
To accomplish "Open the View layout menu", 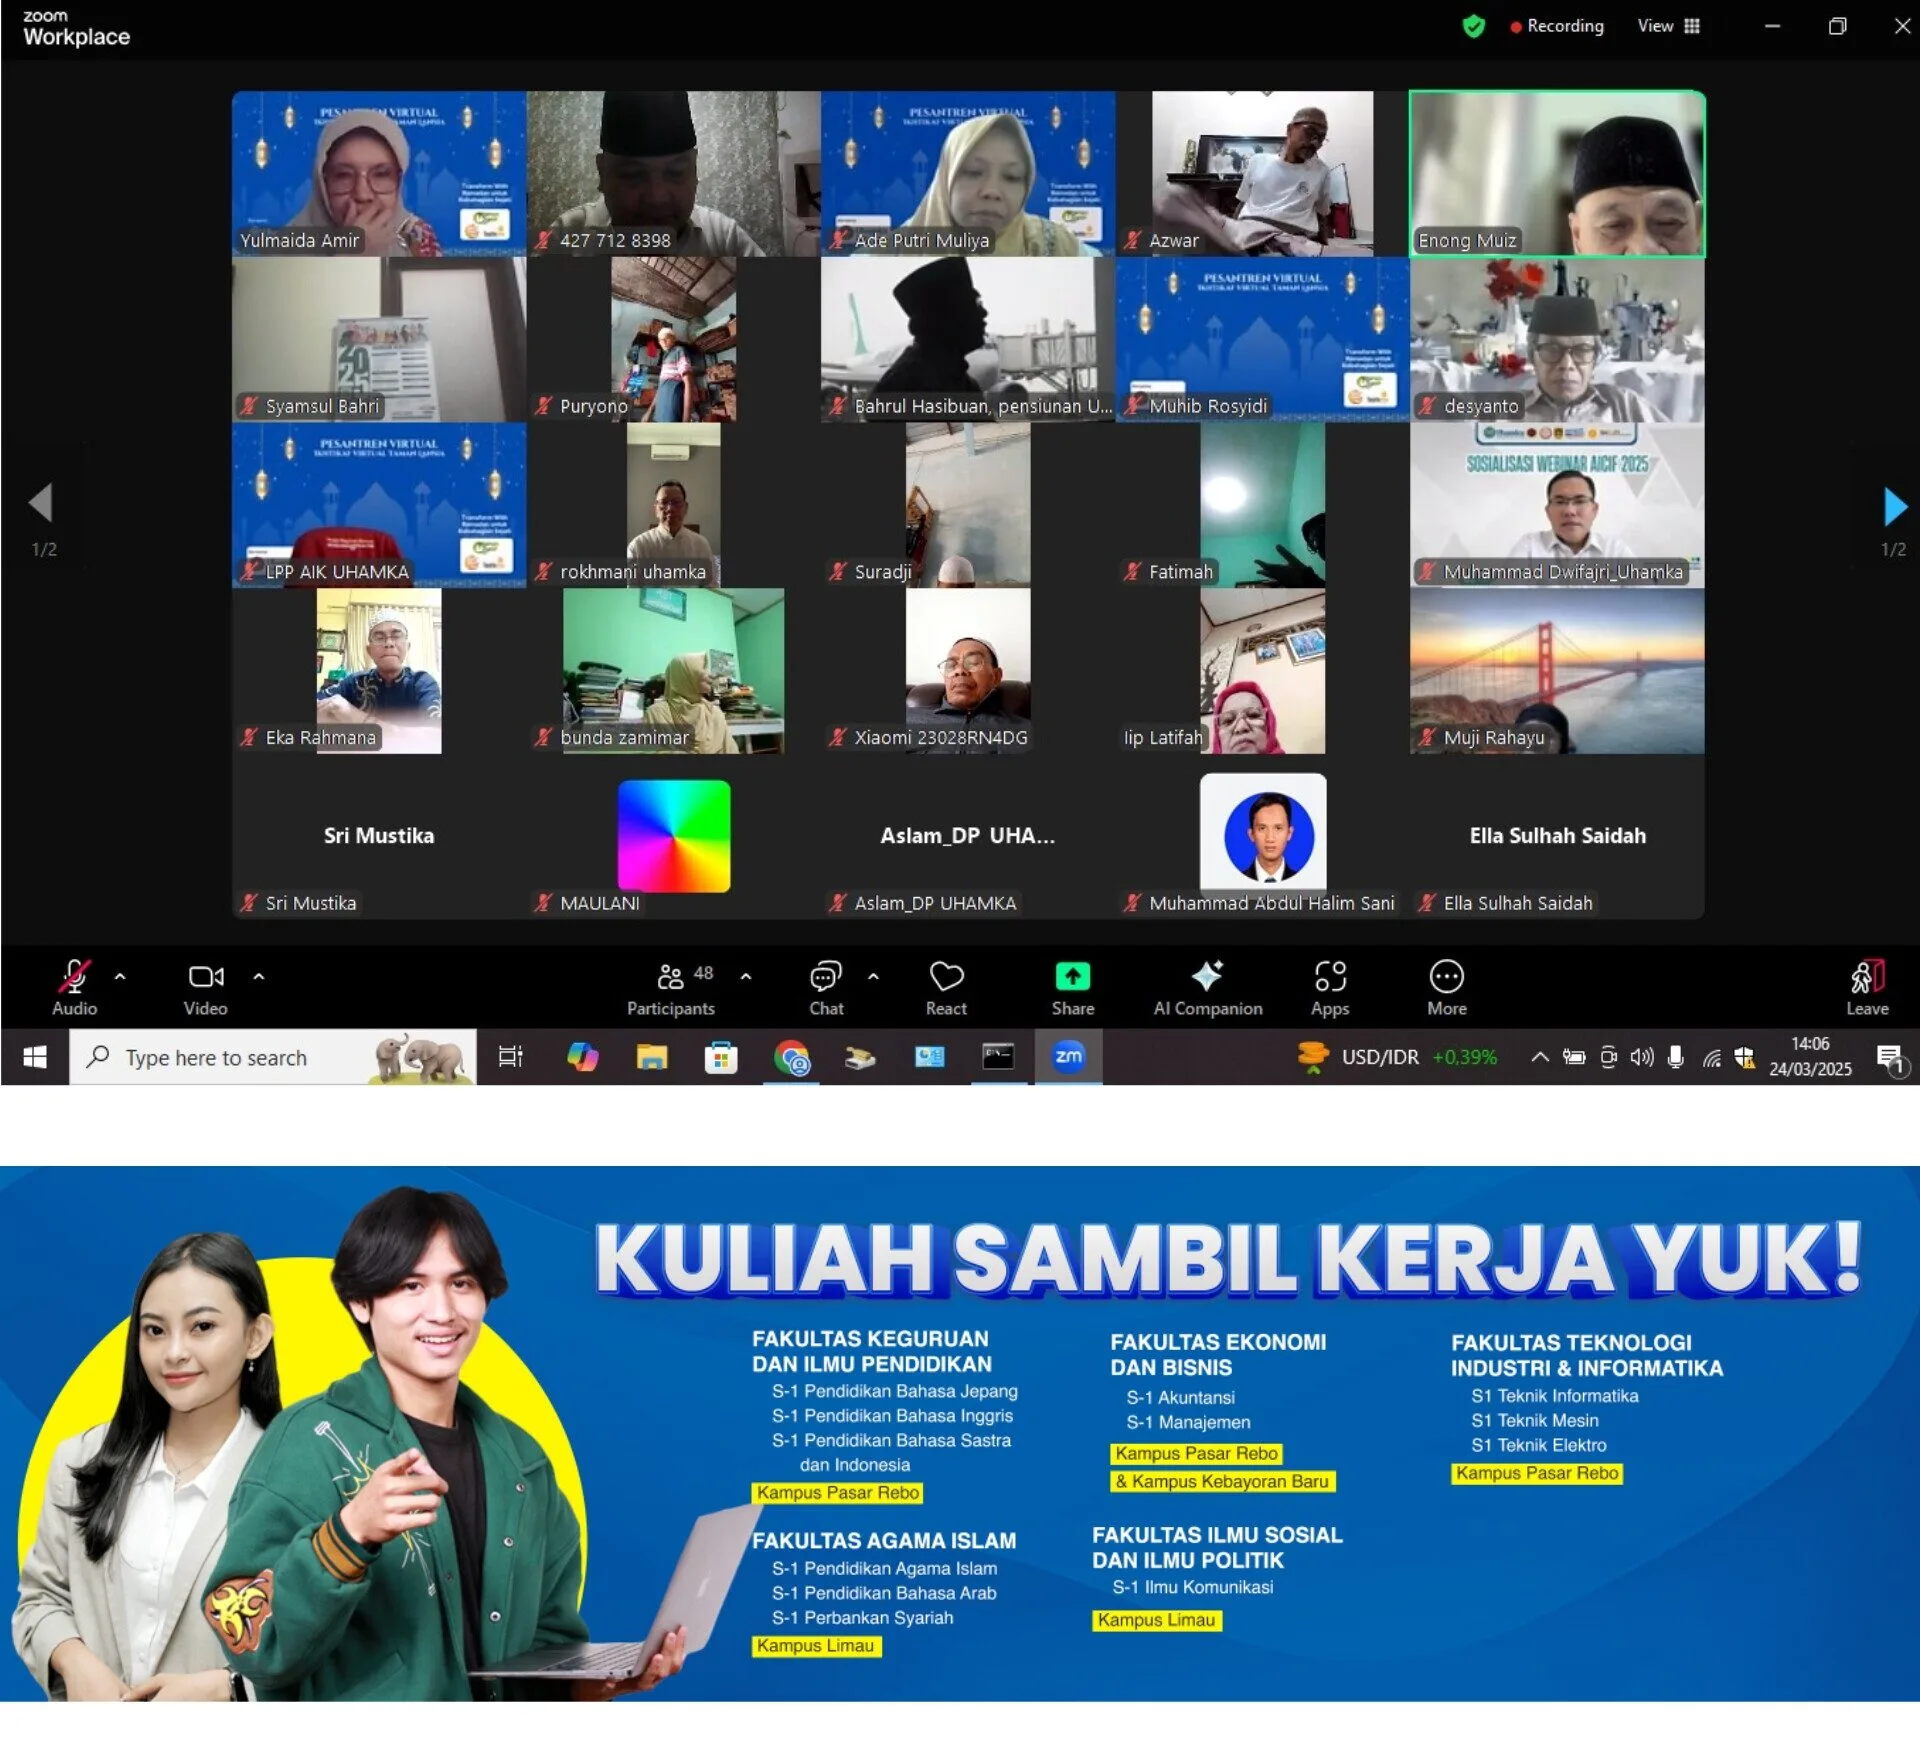I will pos(1668,26).
